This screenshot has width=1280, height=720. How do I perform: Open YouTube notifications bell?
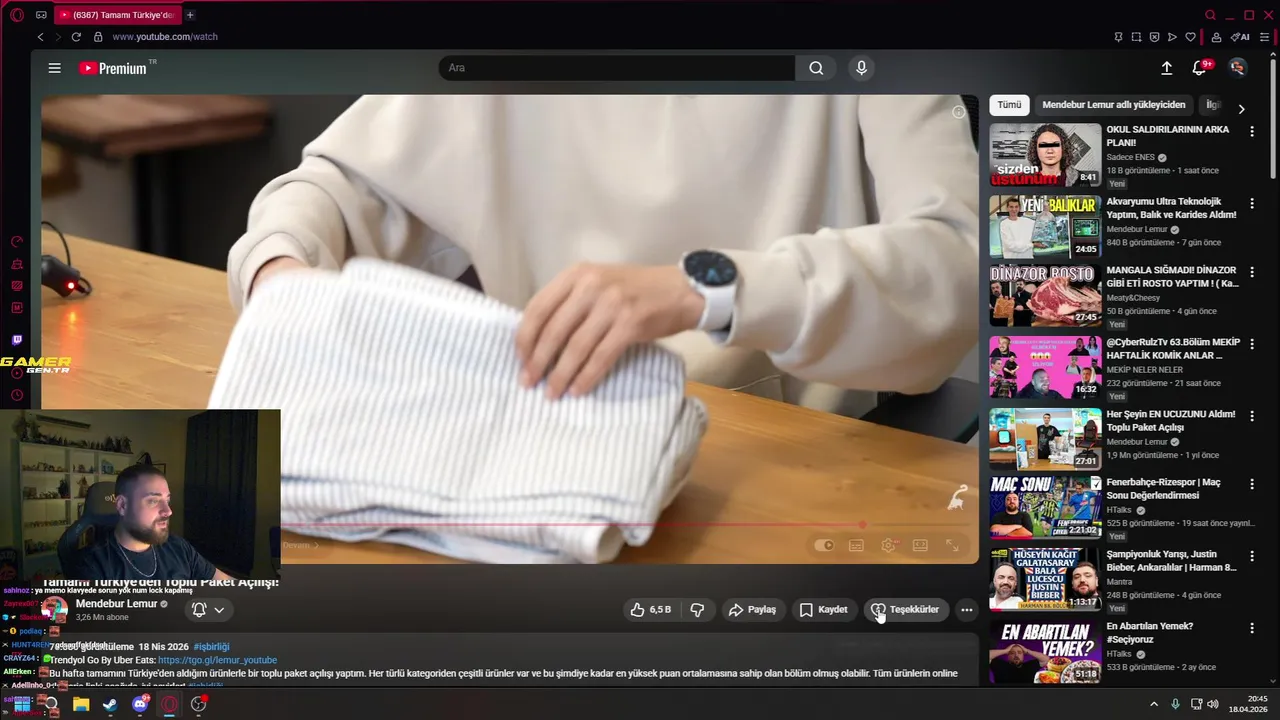1199,68
